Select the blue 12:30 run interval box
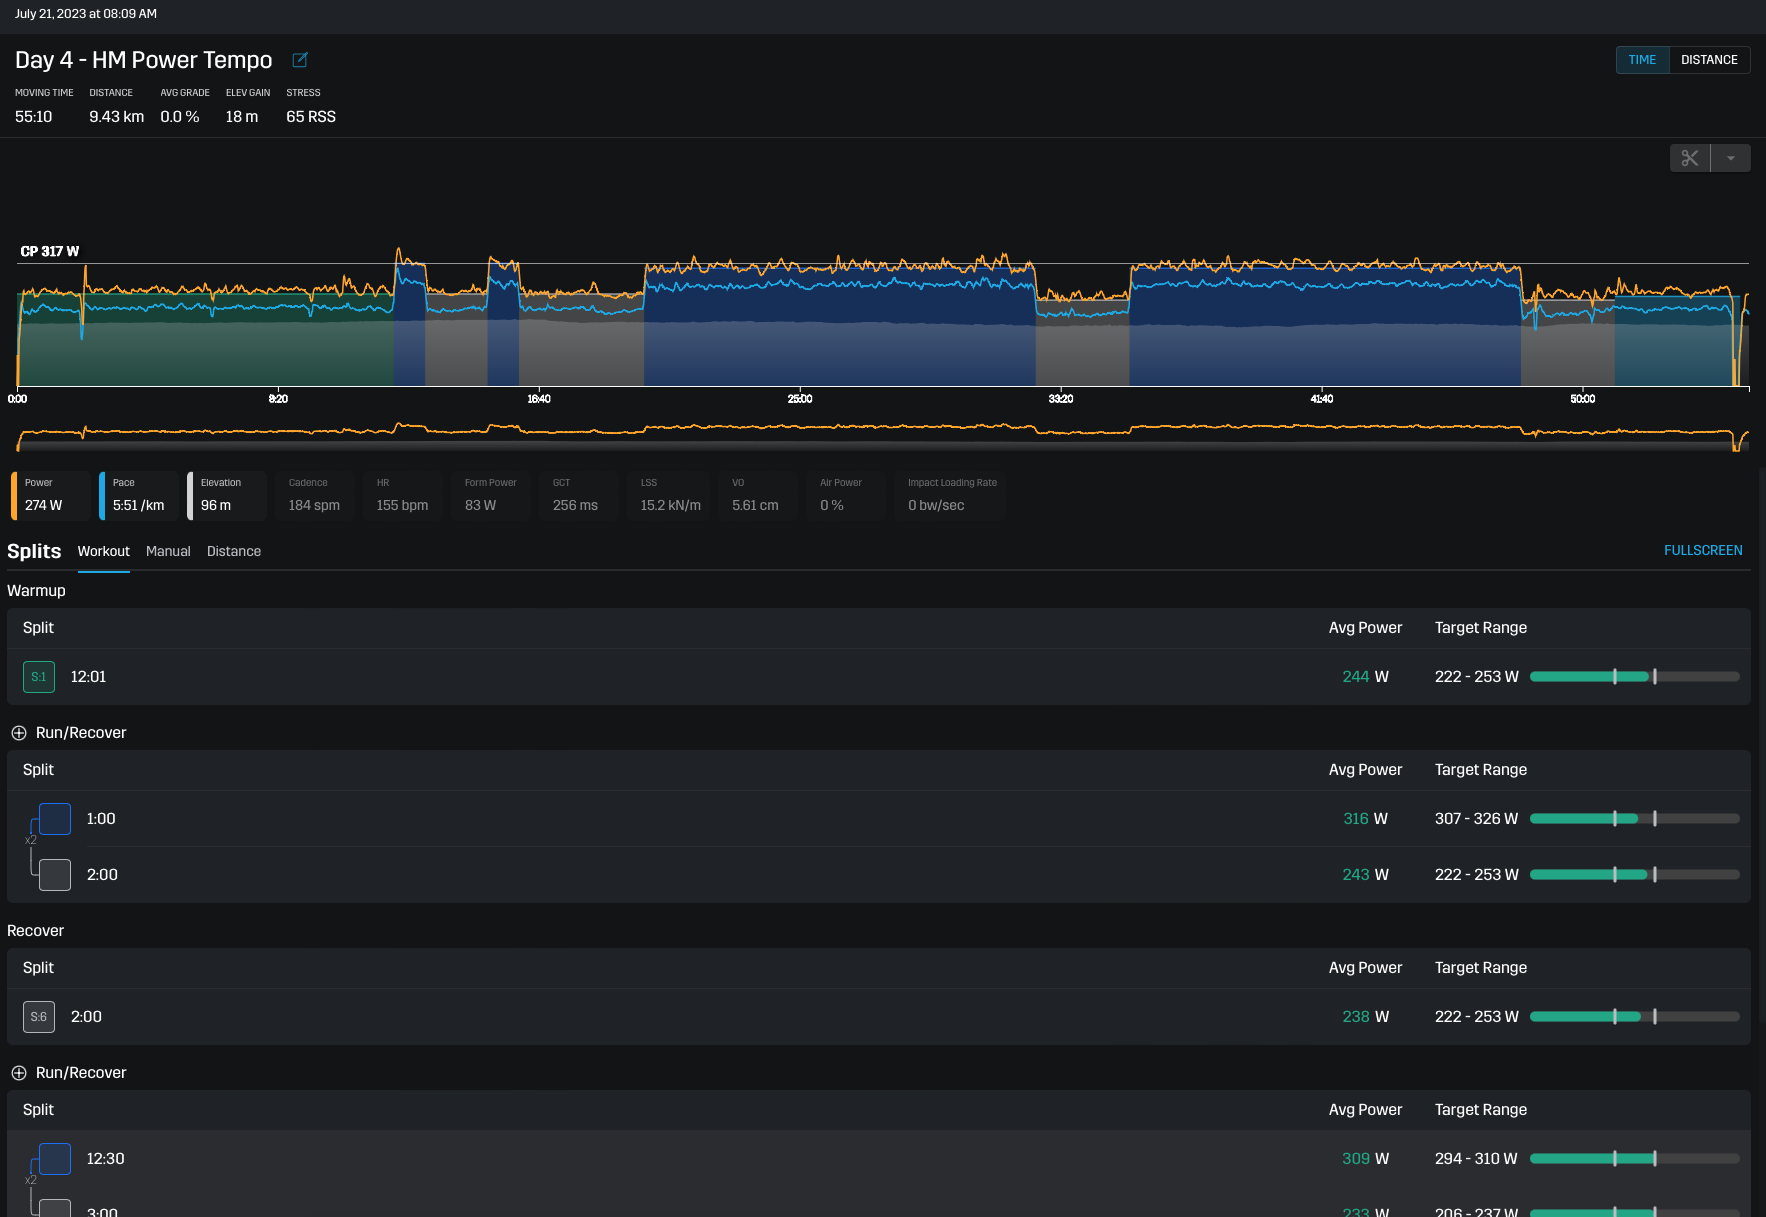This screenshot has height=1217, width=1766. pyautogui.click(x=55, y=1159)
